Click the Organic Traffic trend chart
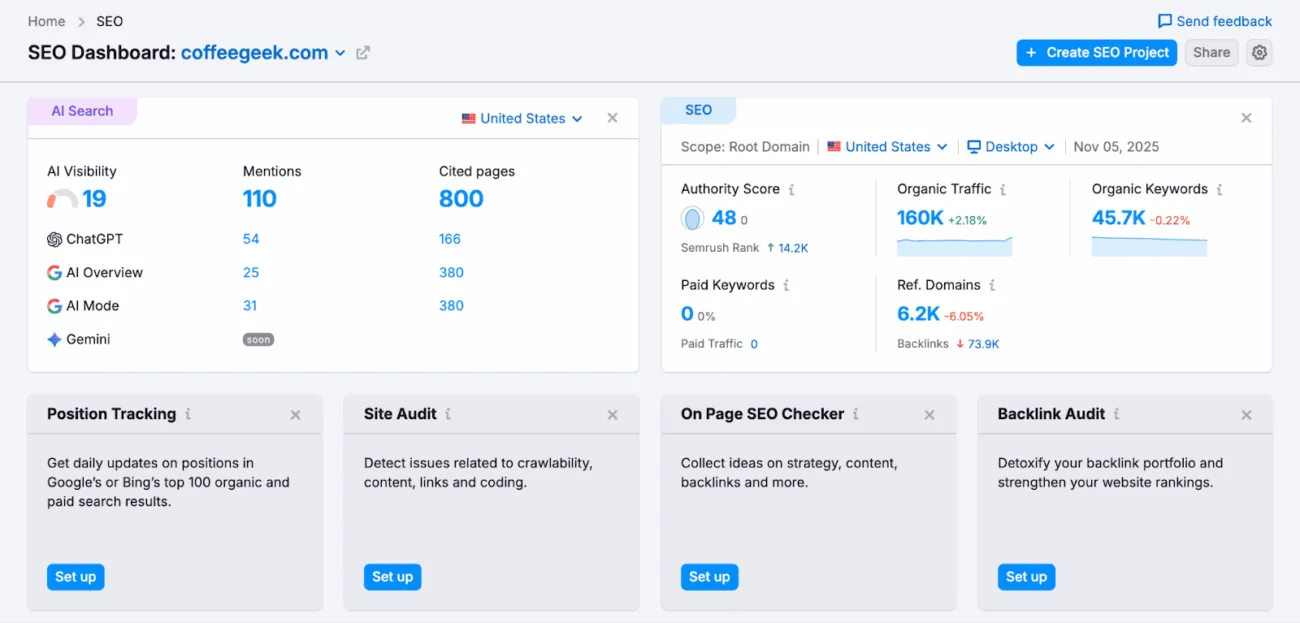This screenshot has width=1300, height=623. tap(954, 246)
